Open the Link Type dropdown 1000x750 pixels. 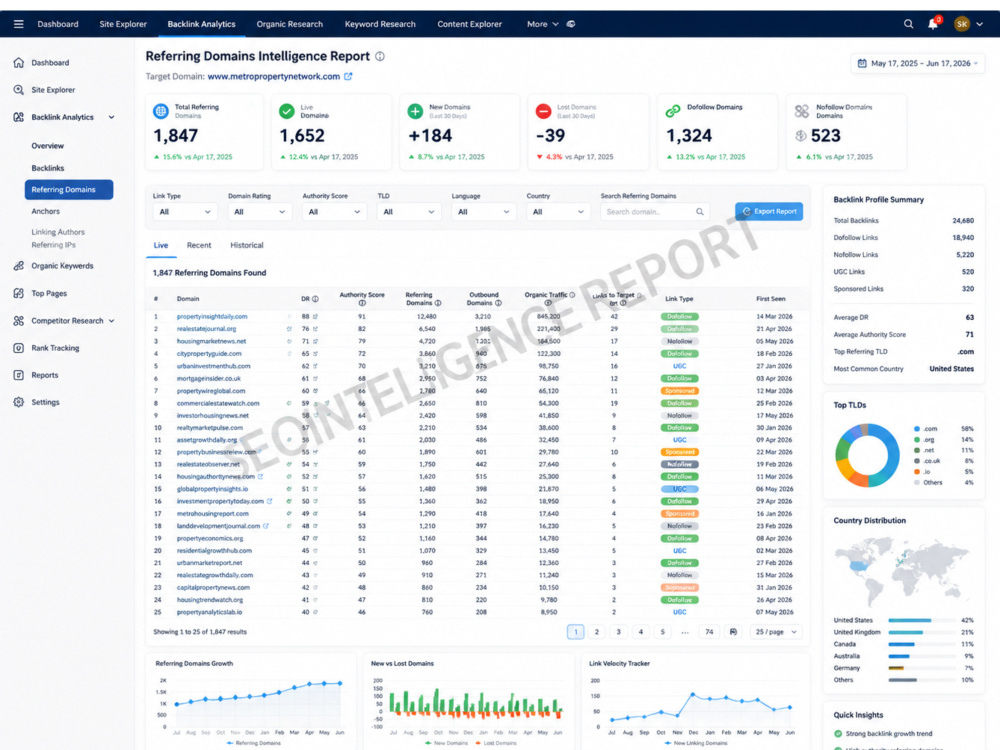point(184,212)
